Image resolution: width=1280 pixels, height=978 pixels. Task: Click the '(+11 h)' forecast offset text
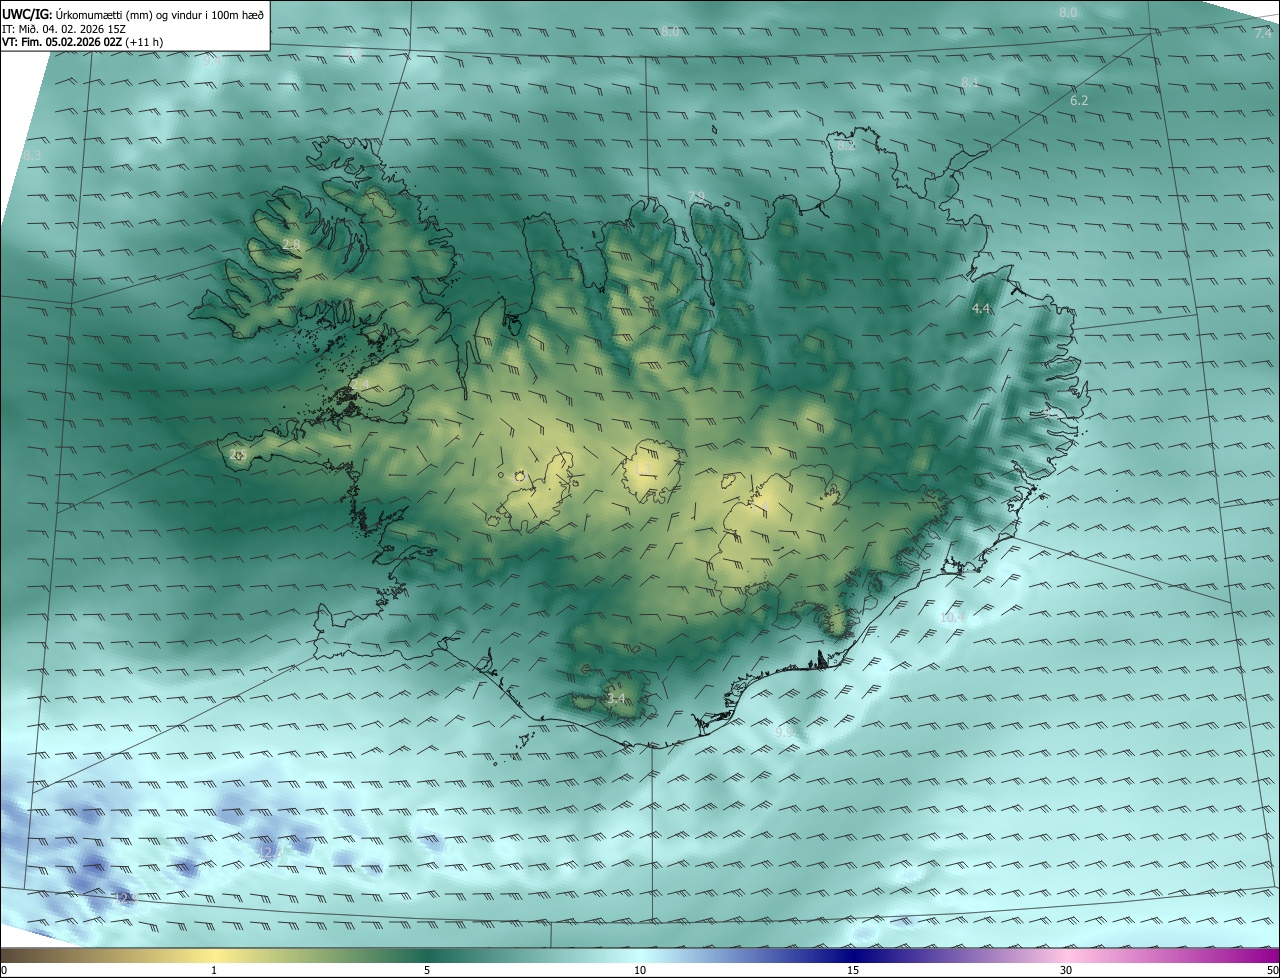click(145, 42)
